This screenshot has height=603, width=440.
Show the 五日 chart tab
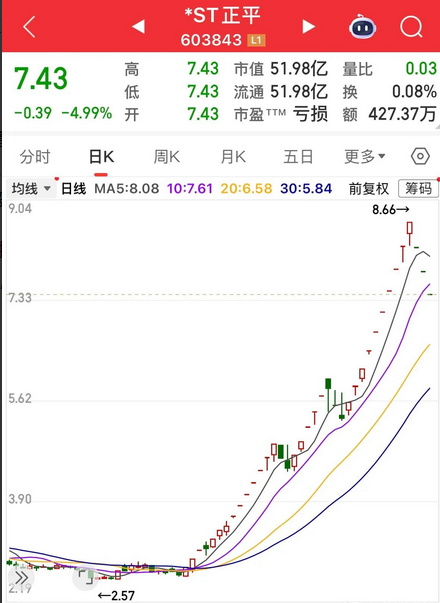[x=298, y=157]
